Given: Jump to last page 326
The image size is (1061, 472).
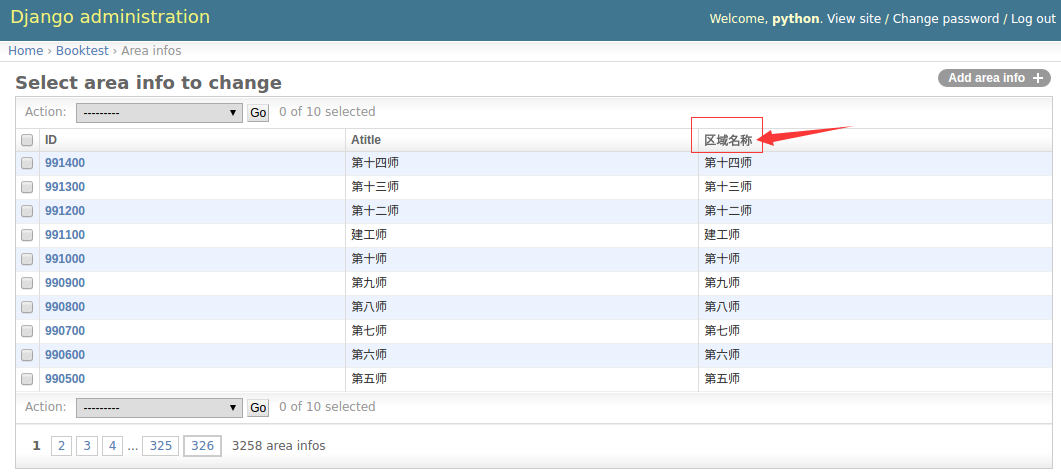Looking at the screenshot, I should [202, 446].
